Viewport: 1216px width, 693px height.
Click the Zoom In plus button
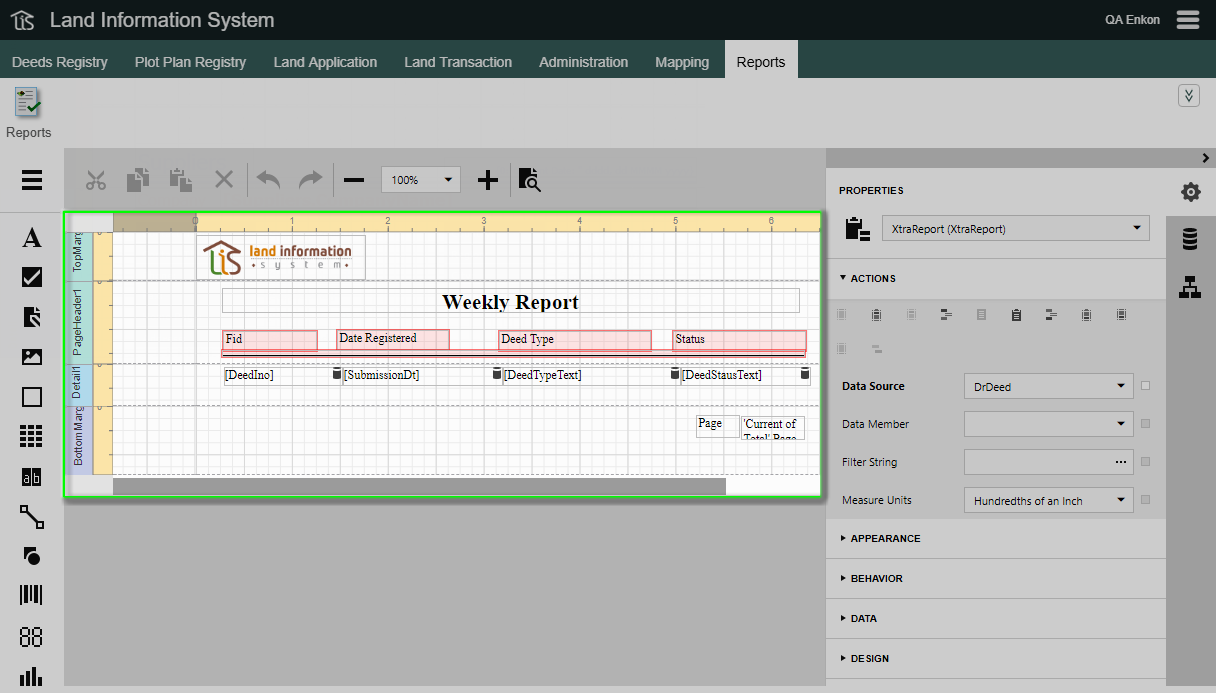tap(487, 180)
